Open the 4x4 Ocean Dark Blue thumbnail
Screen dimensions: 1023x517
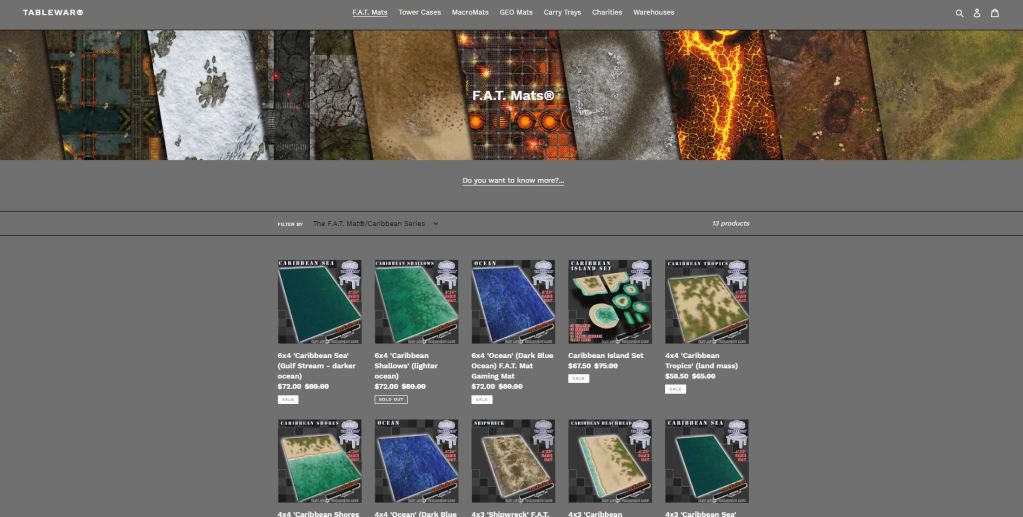pyautogui.click(x=416, y=461)
